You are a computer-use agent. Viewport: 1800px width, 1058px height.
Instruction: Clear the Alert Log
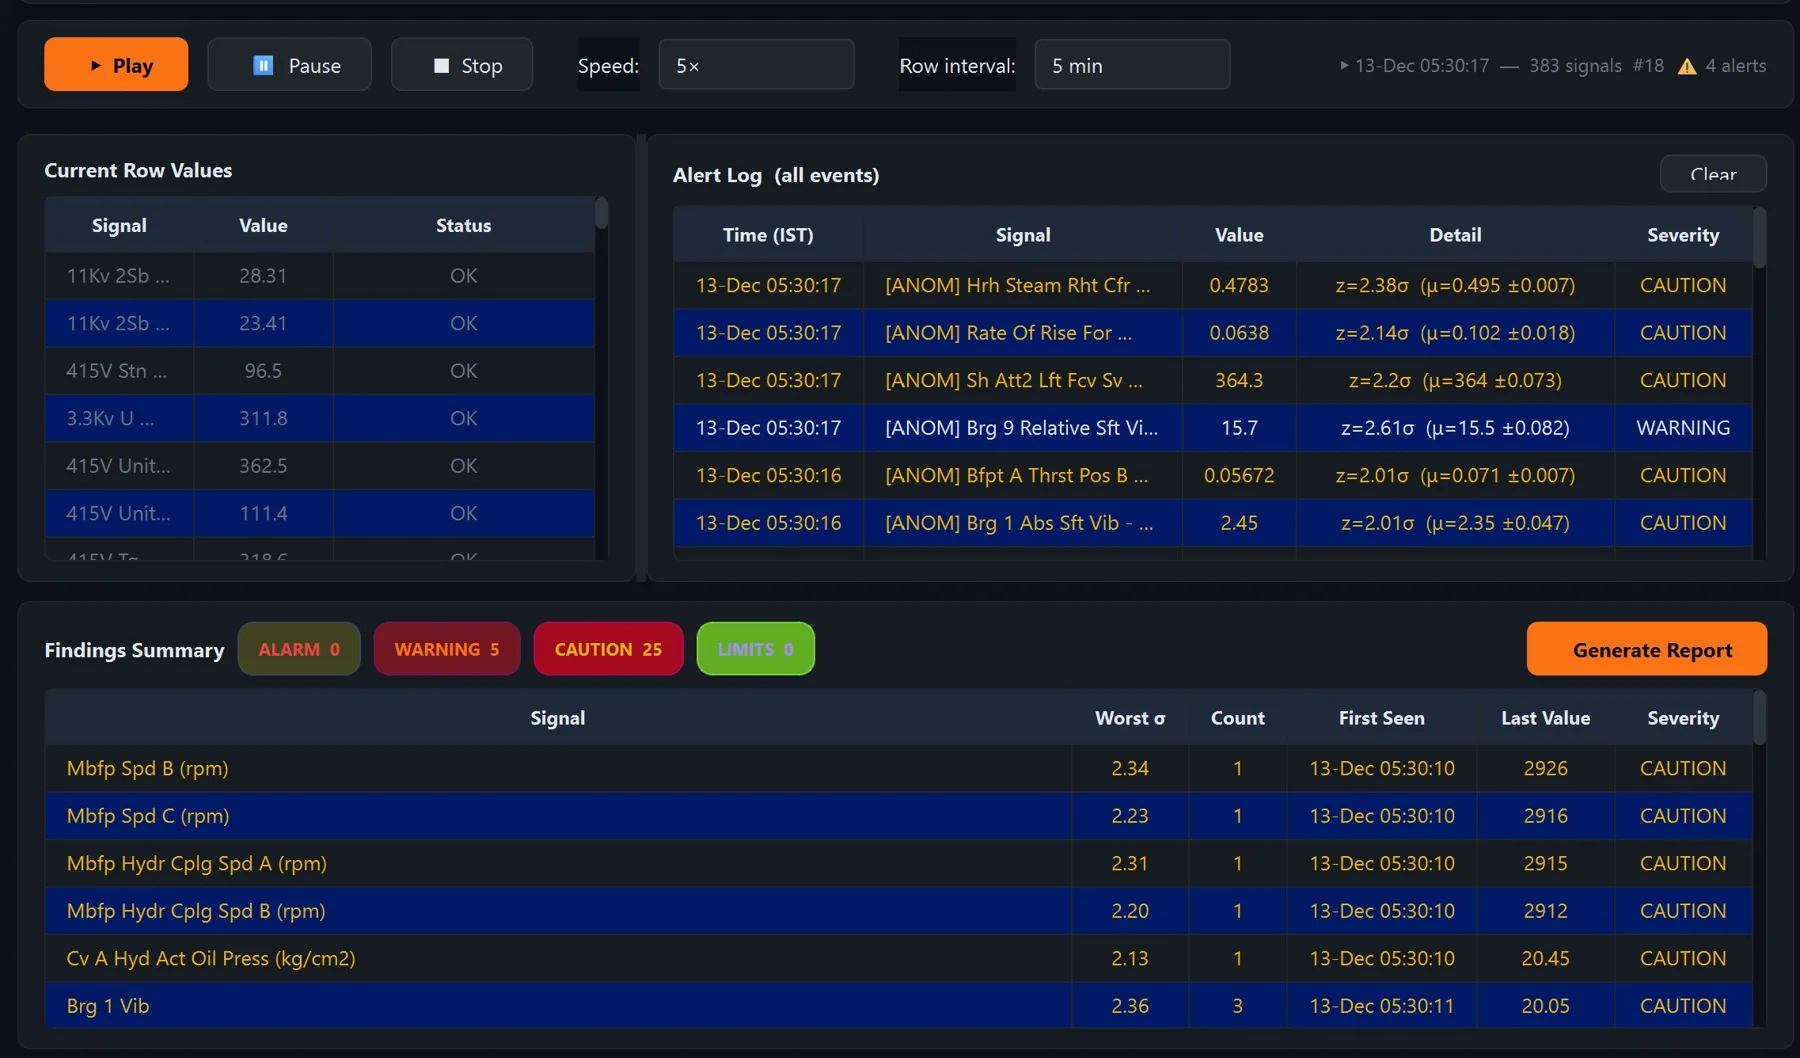(x=1713, y=174)
